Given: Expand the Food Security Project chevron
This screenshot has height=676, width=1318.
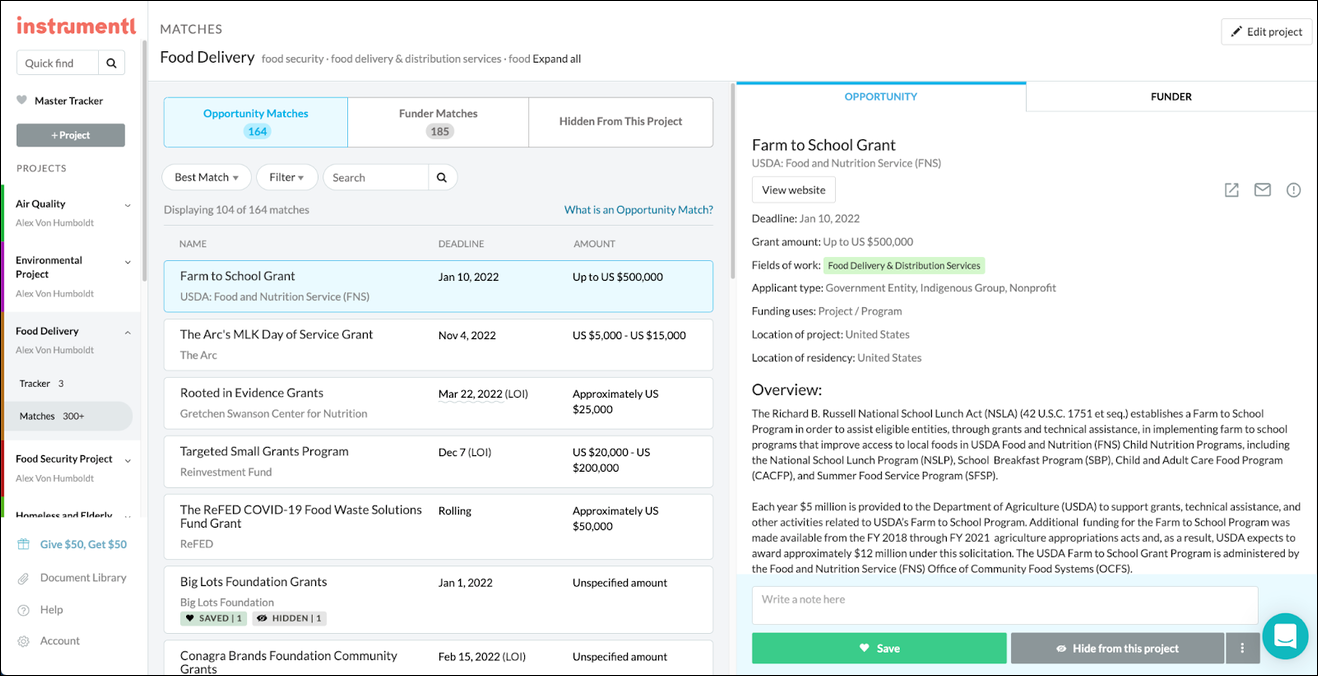Looking at the screenshot, I should point(128,460).
